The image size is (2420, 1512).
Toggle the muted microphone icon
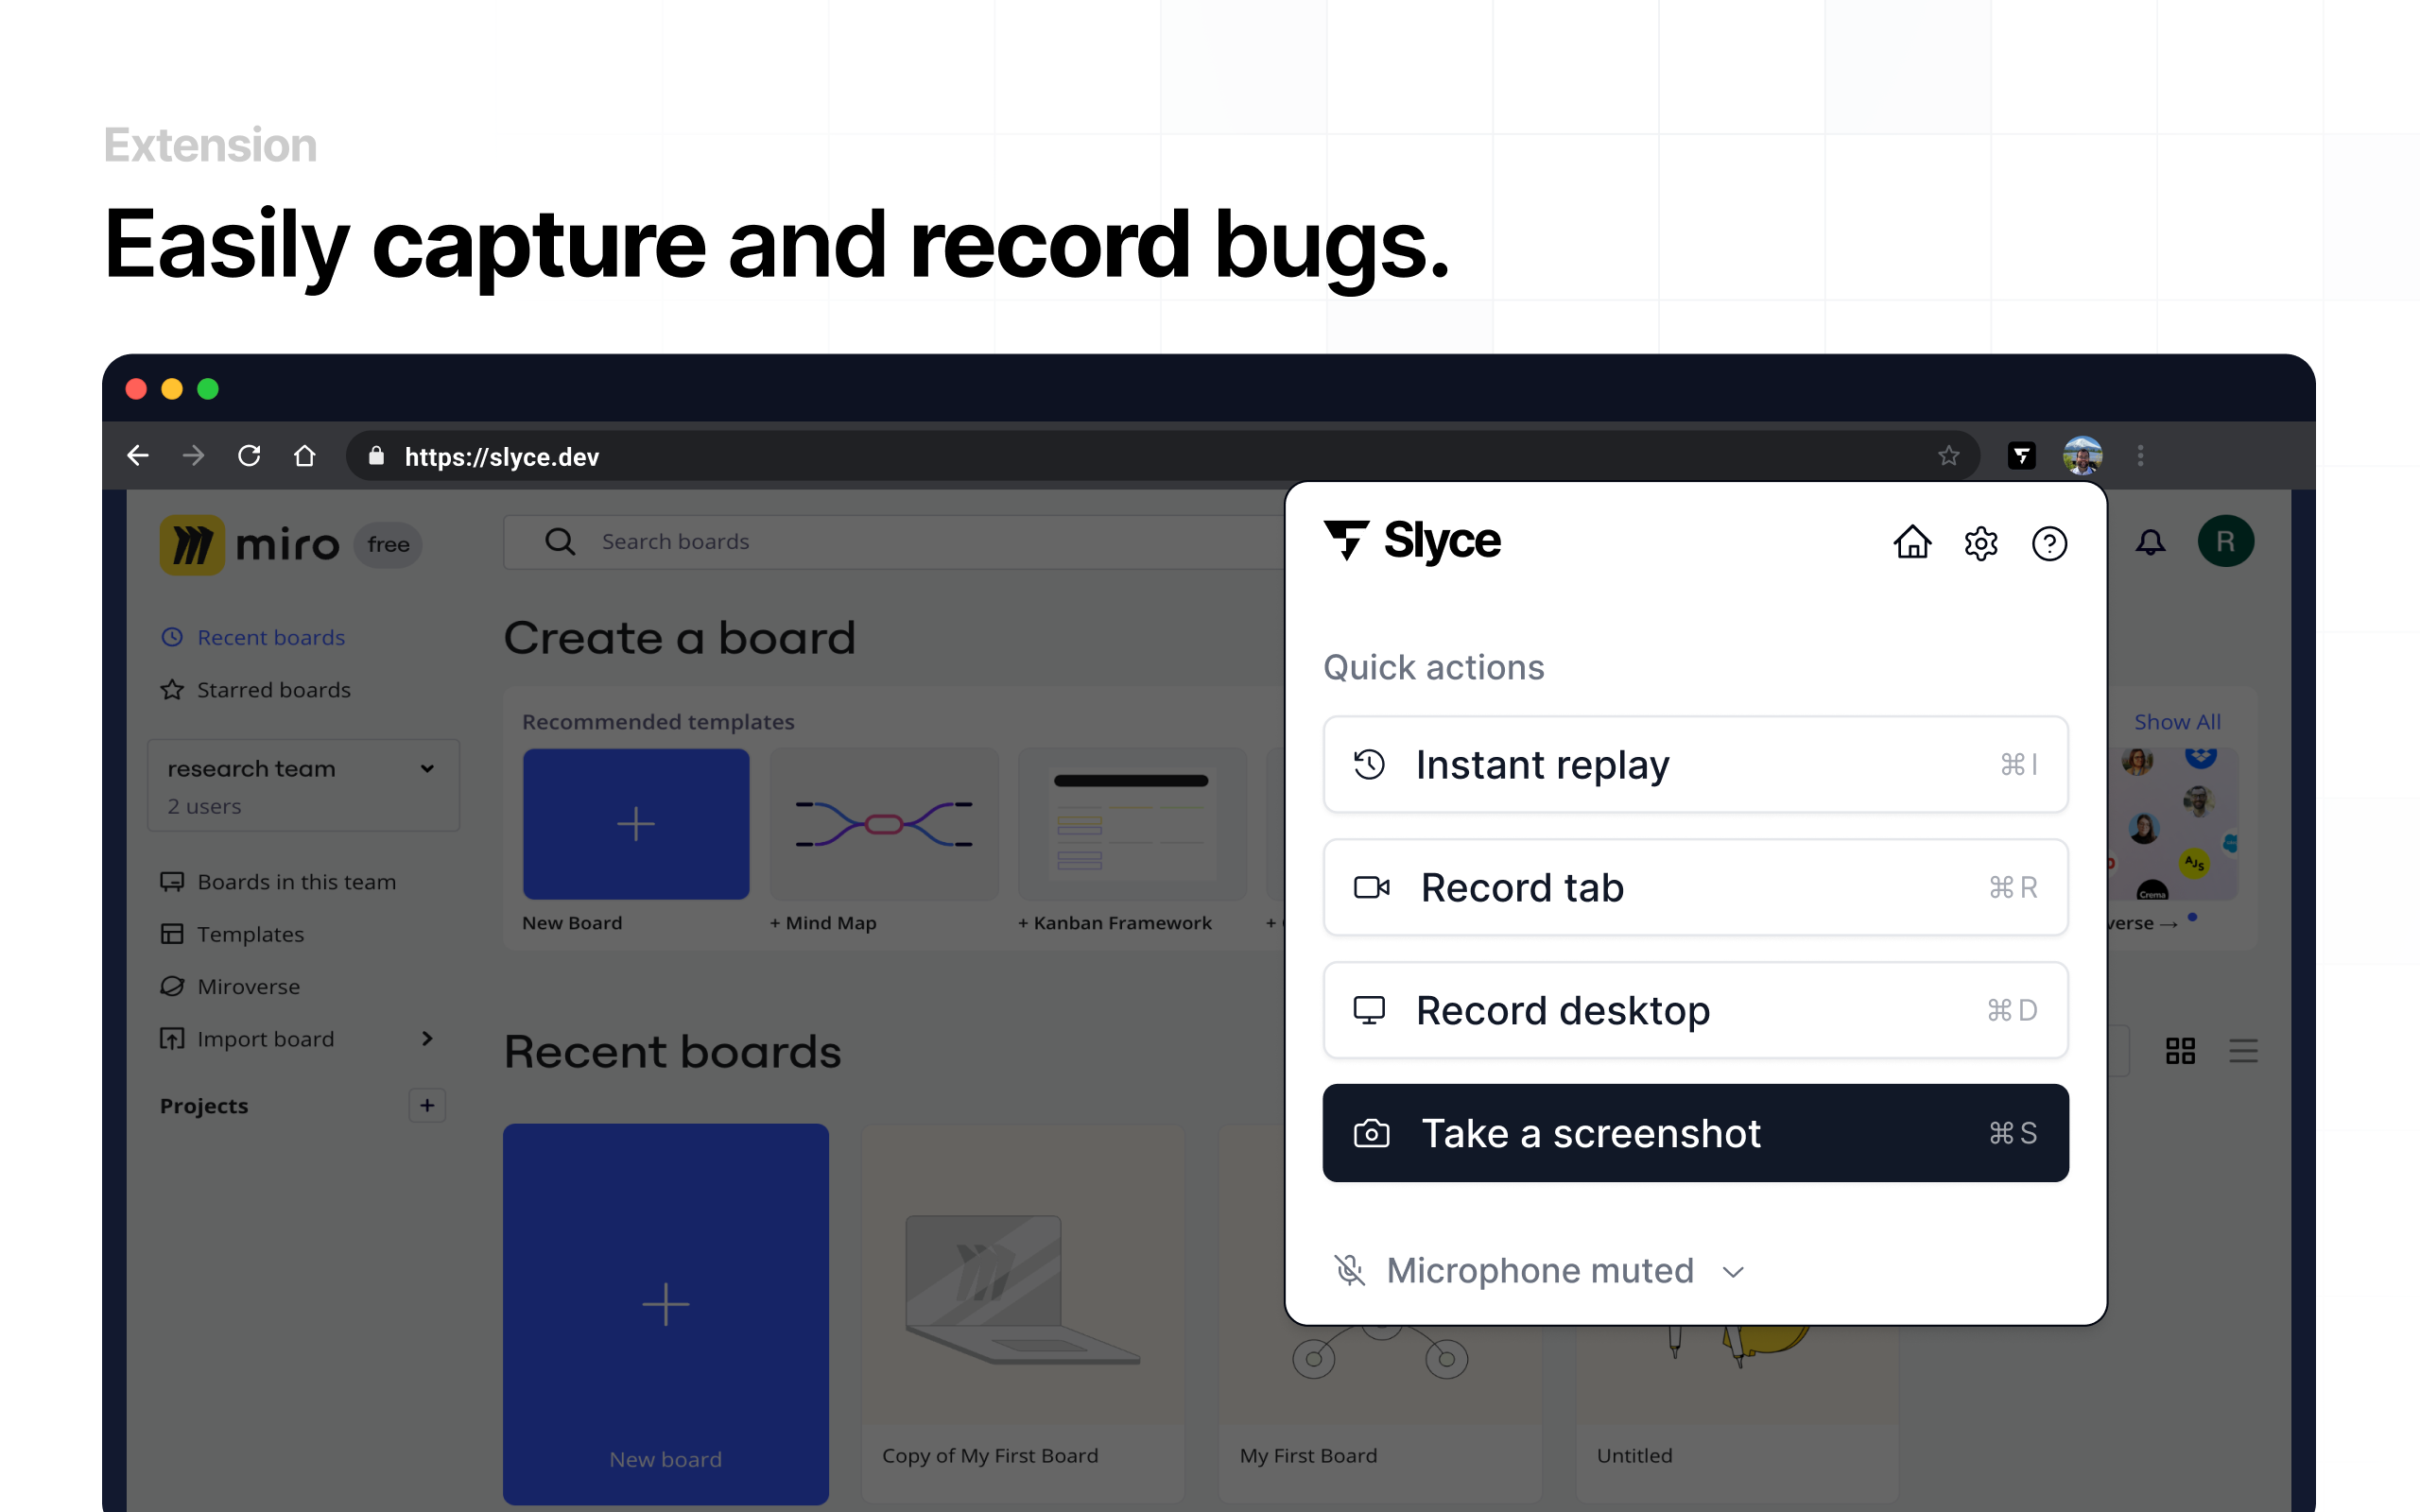(x=1350, y=1270)
